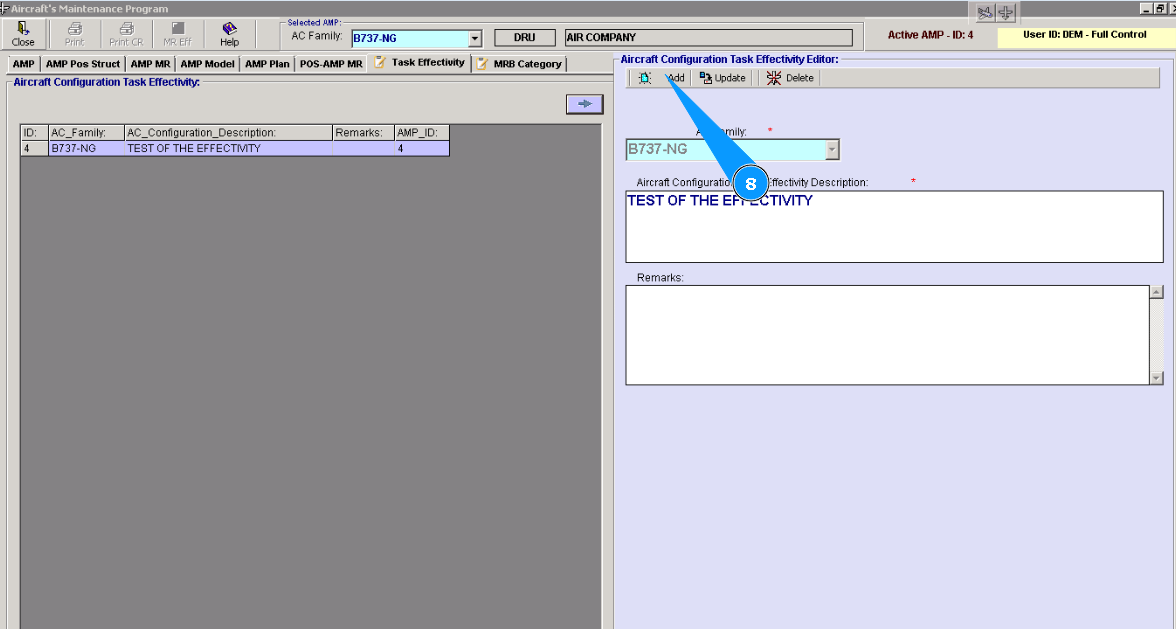Click the User ID: DEM - Full Control label

tap(1084, 34)
